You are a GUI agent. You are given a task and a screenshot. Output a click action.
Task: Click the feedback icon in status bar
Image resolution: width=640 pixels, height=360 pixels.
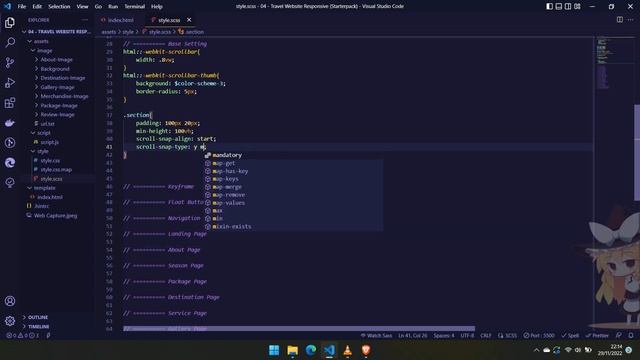tap(619, 336)
